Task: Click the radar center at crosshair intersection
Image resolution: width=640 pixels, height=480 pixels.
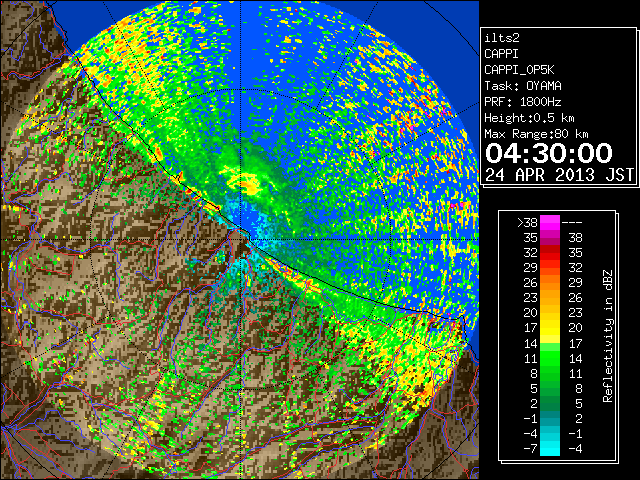Action: tap(241, 239)
